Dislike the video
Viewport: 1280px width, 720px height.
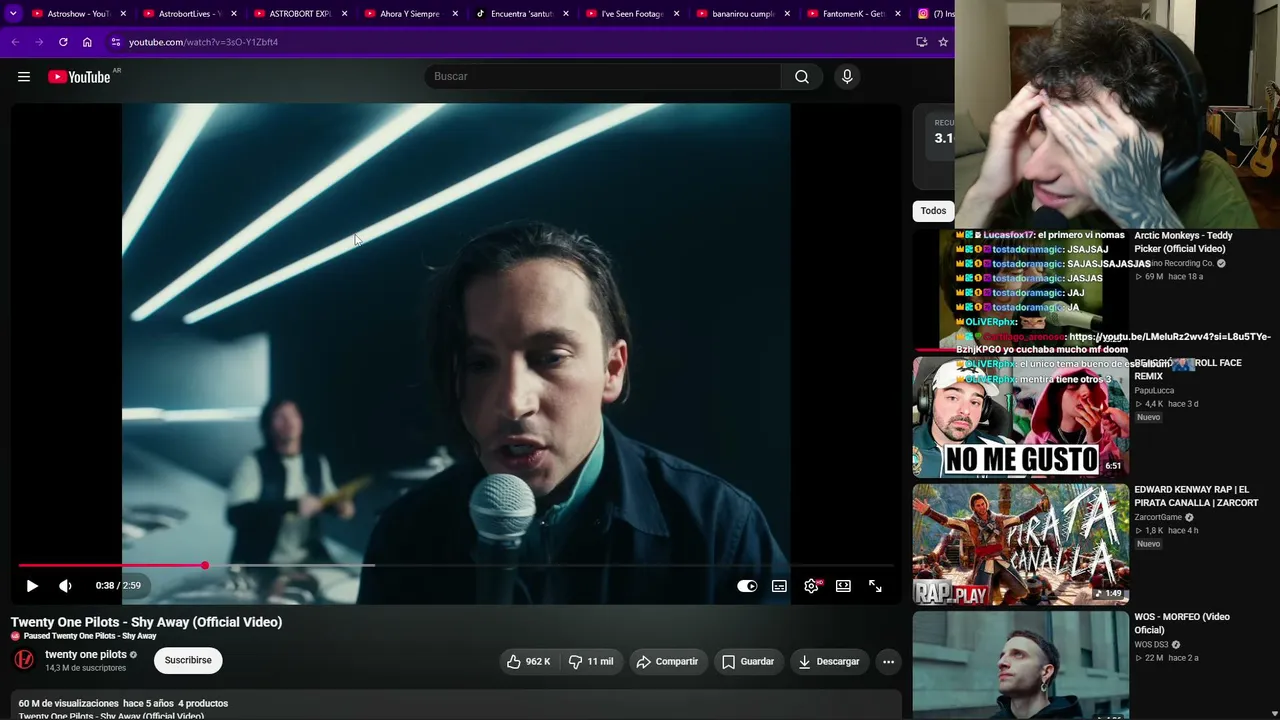pyautogui.click(x=590, y=661)
